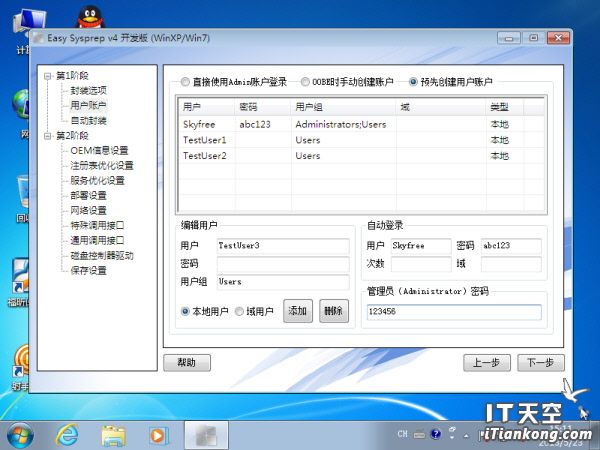Viewport: 600px width, 450px height.
Task: Open 磁盘控制器驱动 tree item
Action: point(102,255)
